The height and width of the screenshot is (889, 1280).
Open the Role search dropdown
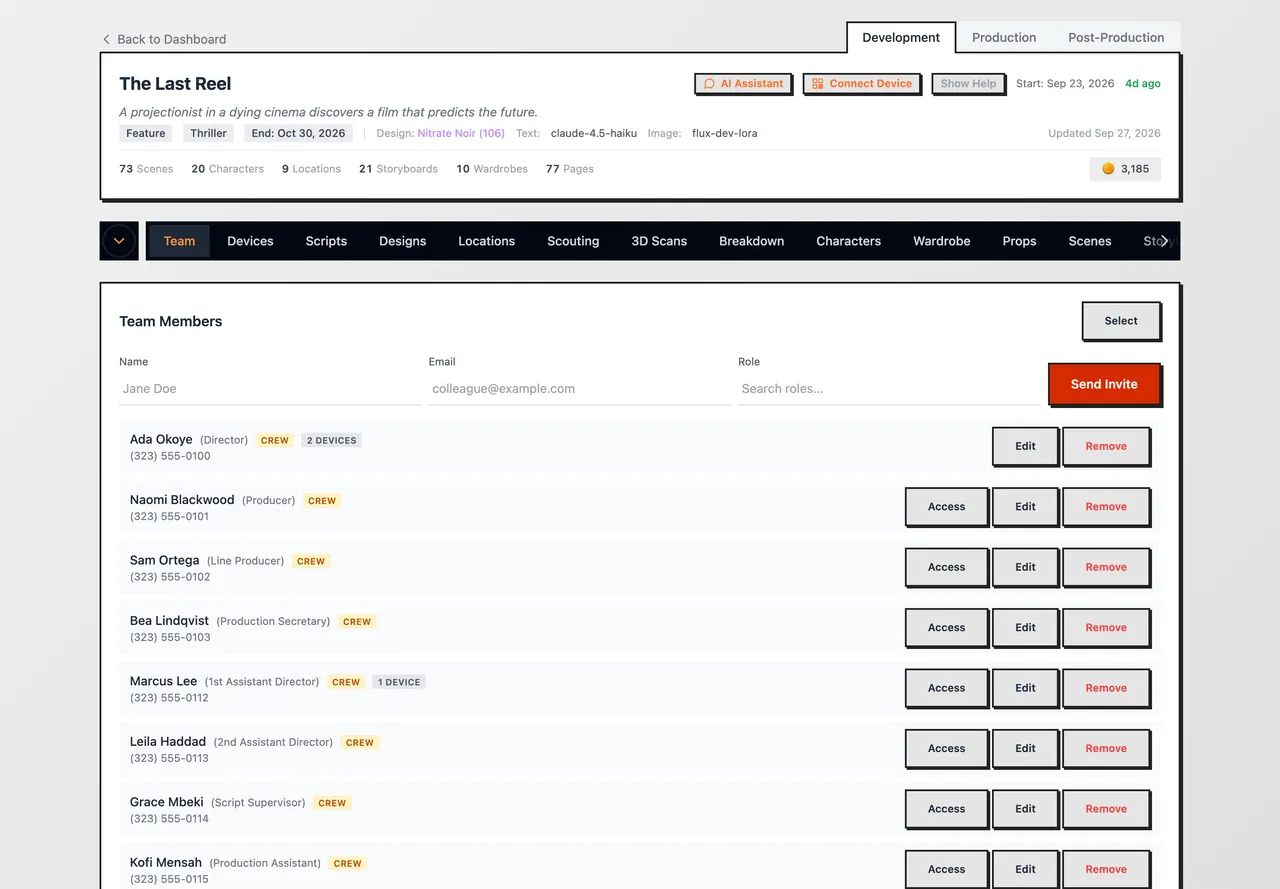889,389
